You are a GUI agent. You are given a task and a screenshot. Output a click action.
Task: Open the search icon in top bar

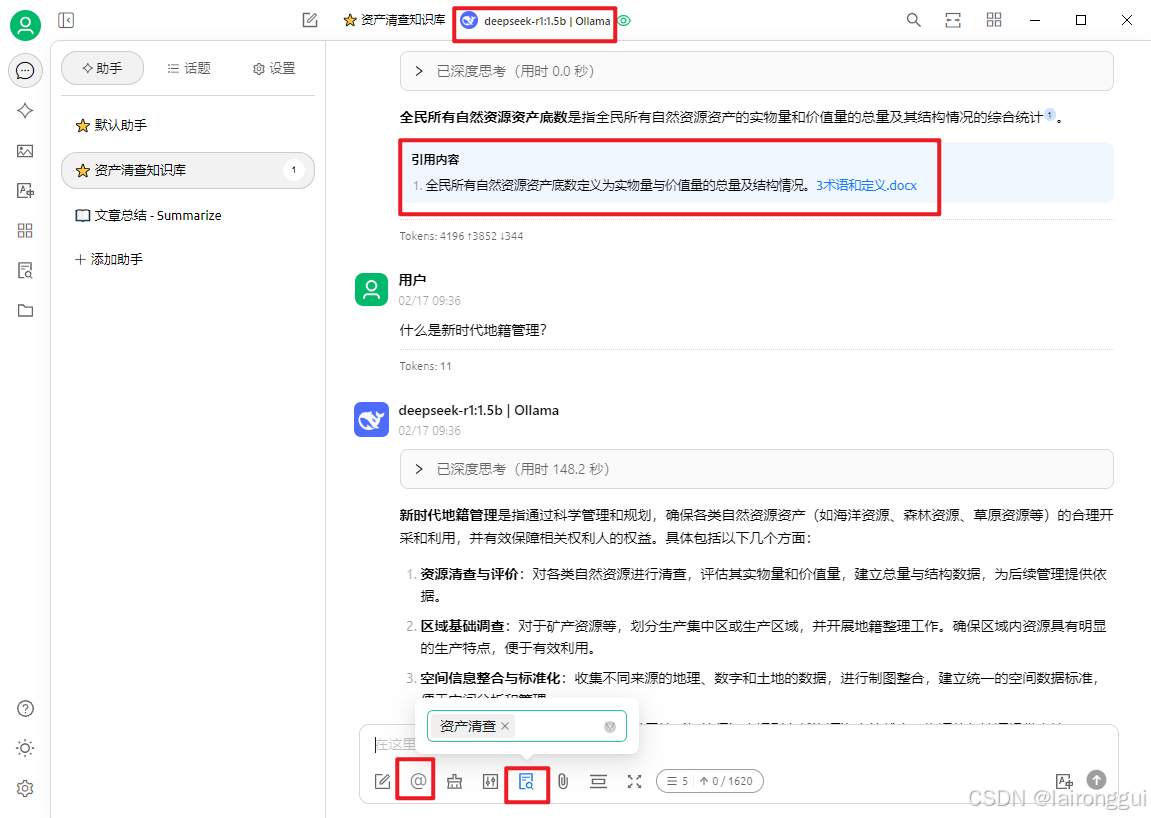(913, 21)
